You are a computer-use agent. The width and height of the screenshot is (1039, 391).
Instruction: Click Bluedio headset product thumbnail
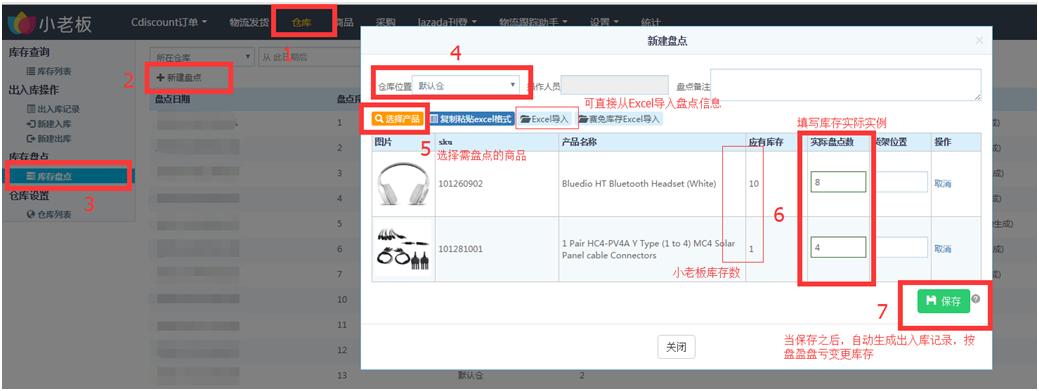coord(402,183)
